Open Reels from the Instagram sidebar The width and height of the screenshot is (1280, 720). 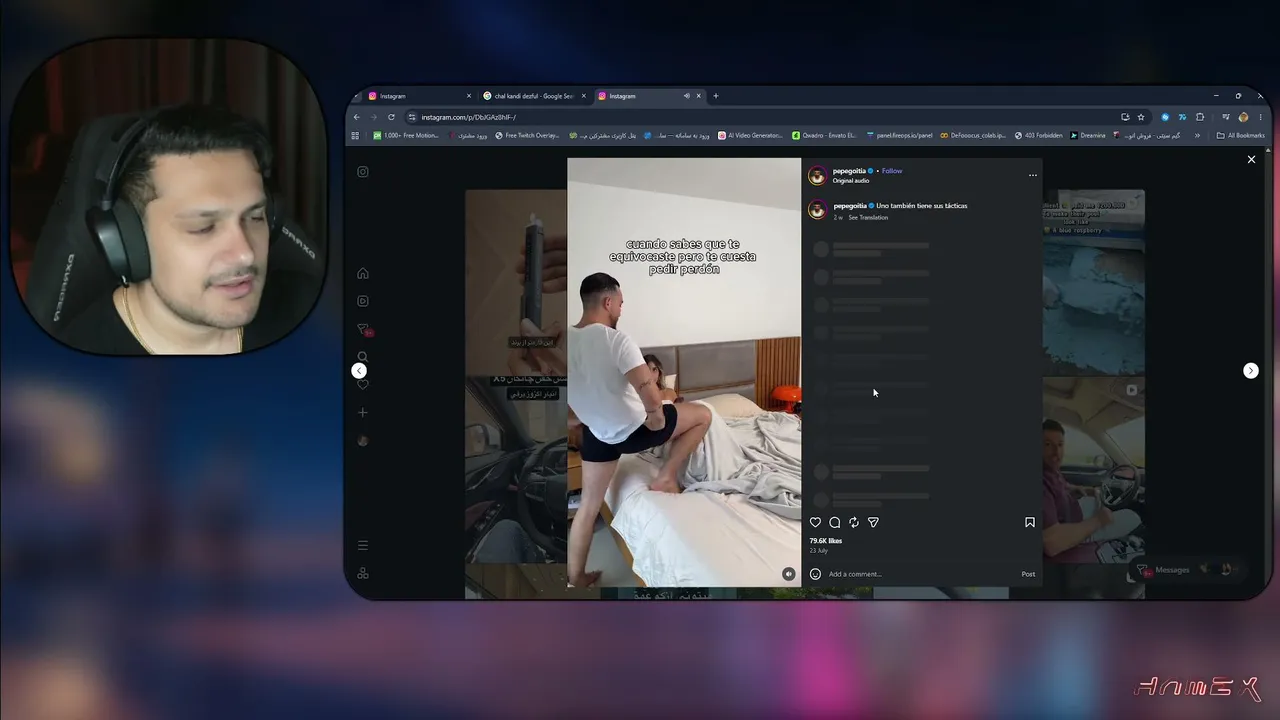coord(363,301)
